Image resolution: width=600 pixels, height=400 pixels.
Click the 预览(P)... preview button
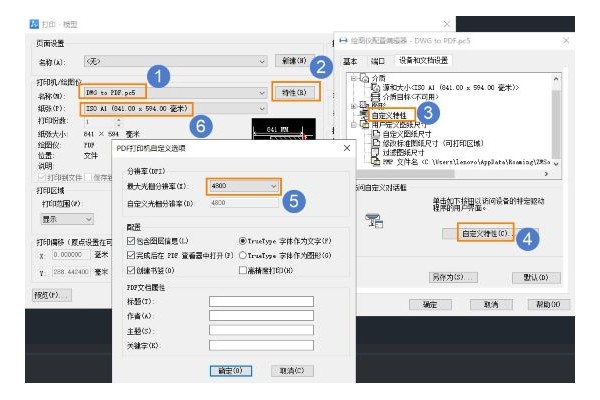51,295
